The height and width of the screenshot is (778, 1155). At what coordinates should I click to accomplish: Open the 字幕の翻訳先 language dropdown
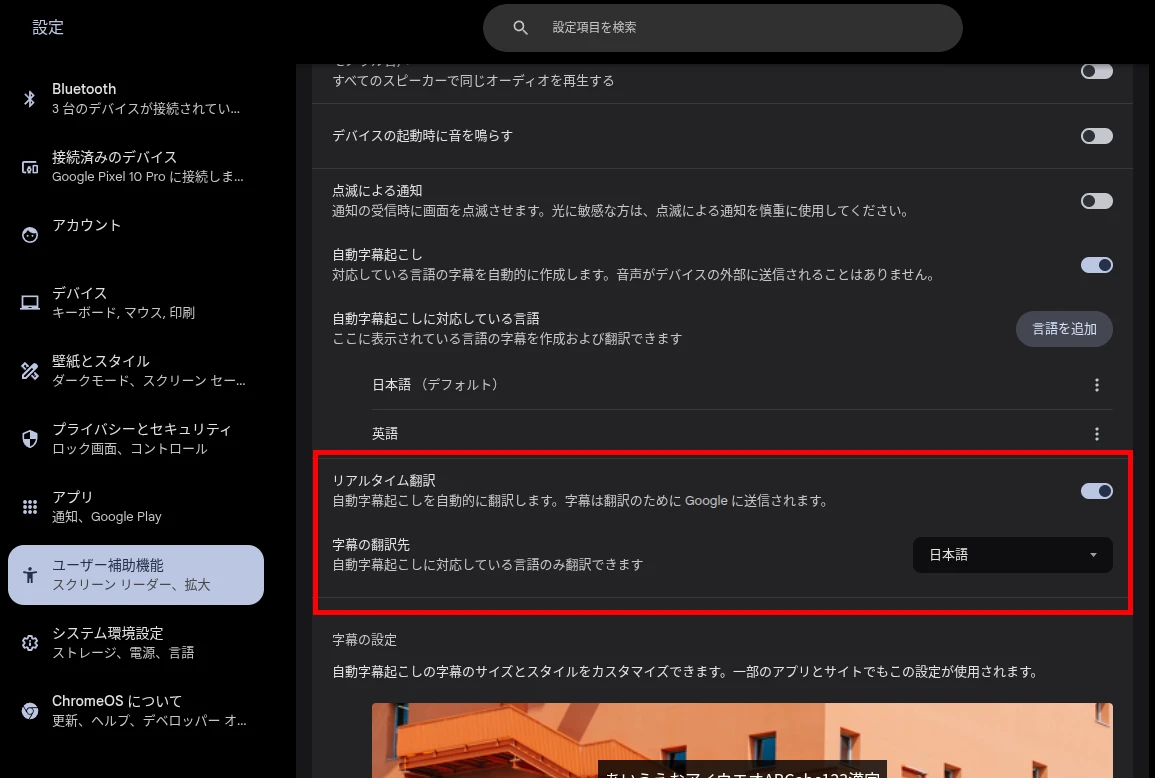(x=1012, y=554)
